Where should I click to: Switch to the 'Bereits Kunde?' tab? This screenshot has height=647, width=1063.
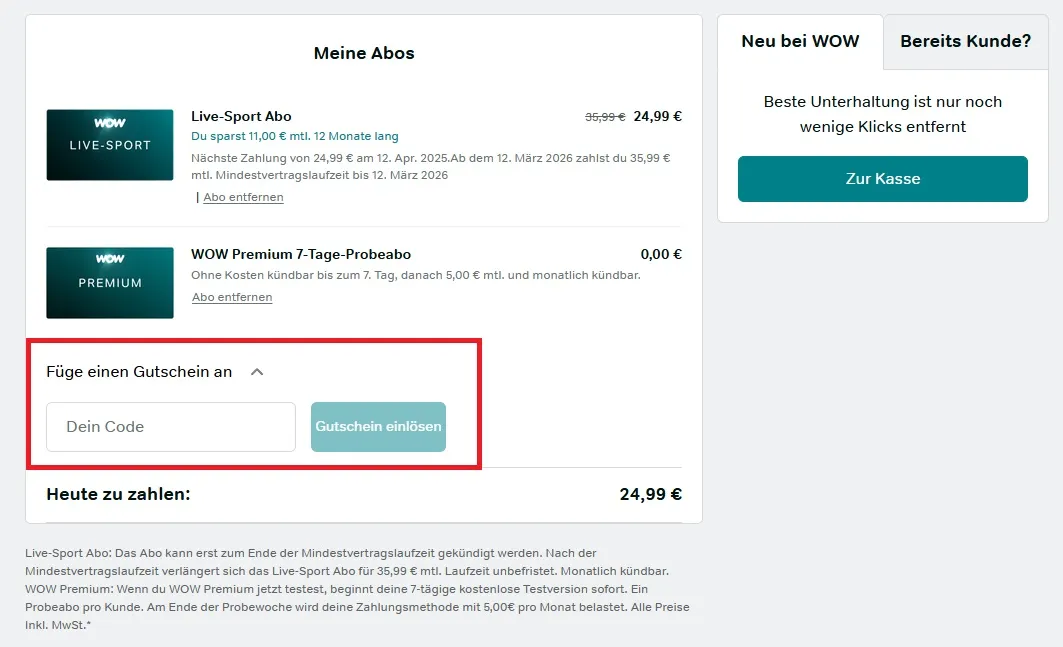click(x=963, y=42)
